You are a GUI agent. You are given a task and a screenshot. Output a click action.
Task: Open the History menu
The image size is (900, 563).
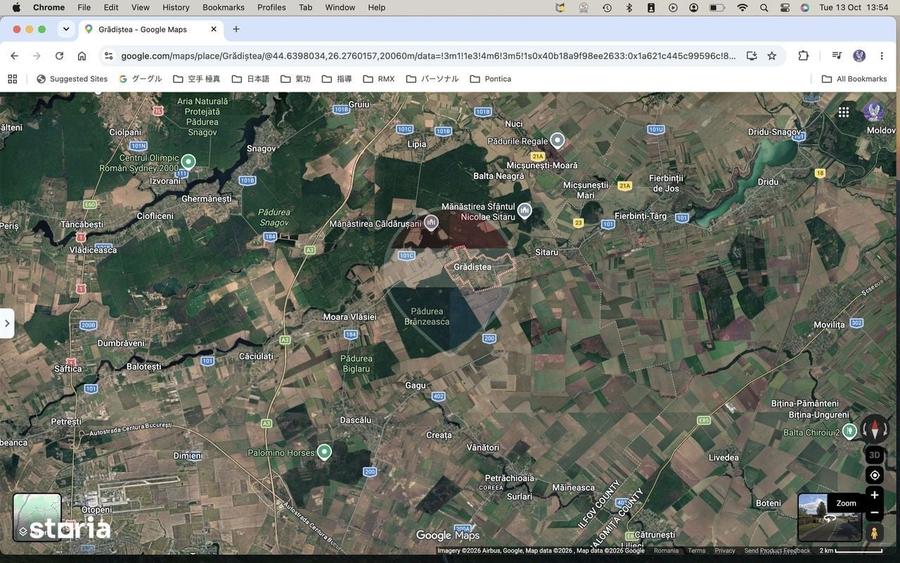[176, 7]
